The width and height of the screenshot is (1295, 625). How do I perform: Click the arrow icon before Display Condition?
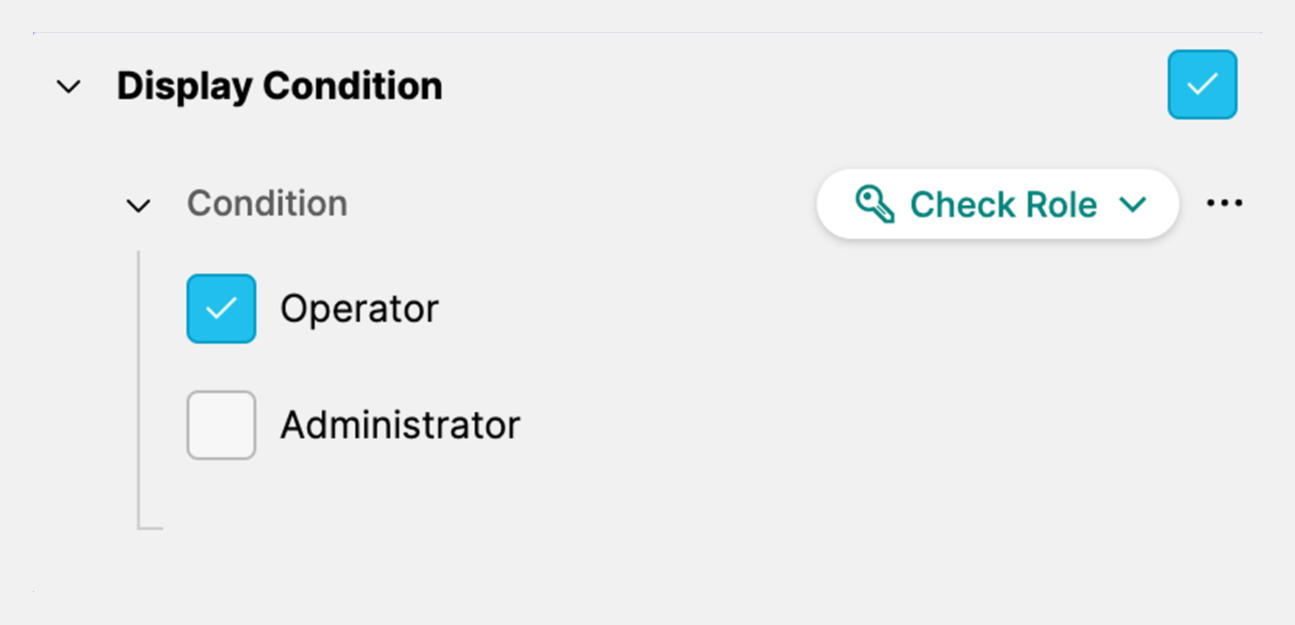point(69,87)
